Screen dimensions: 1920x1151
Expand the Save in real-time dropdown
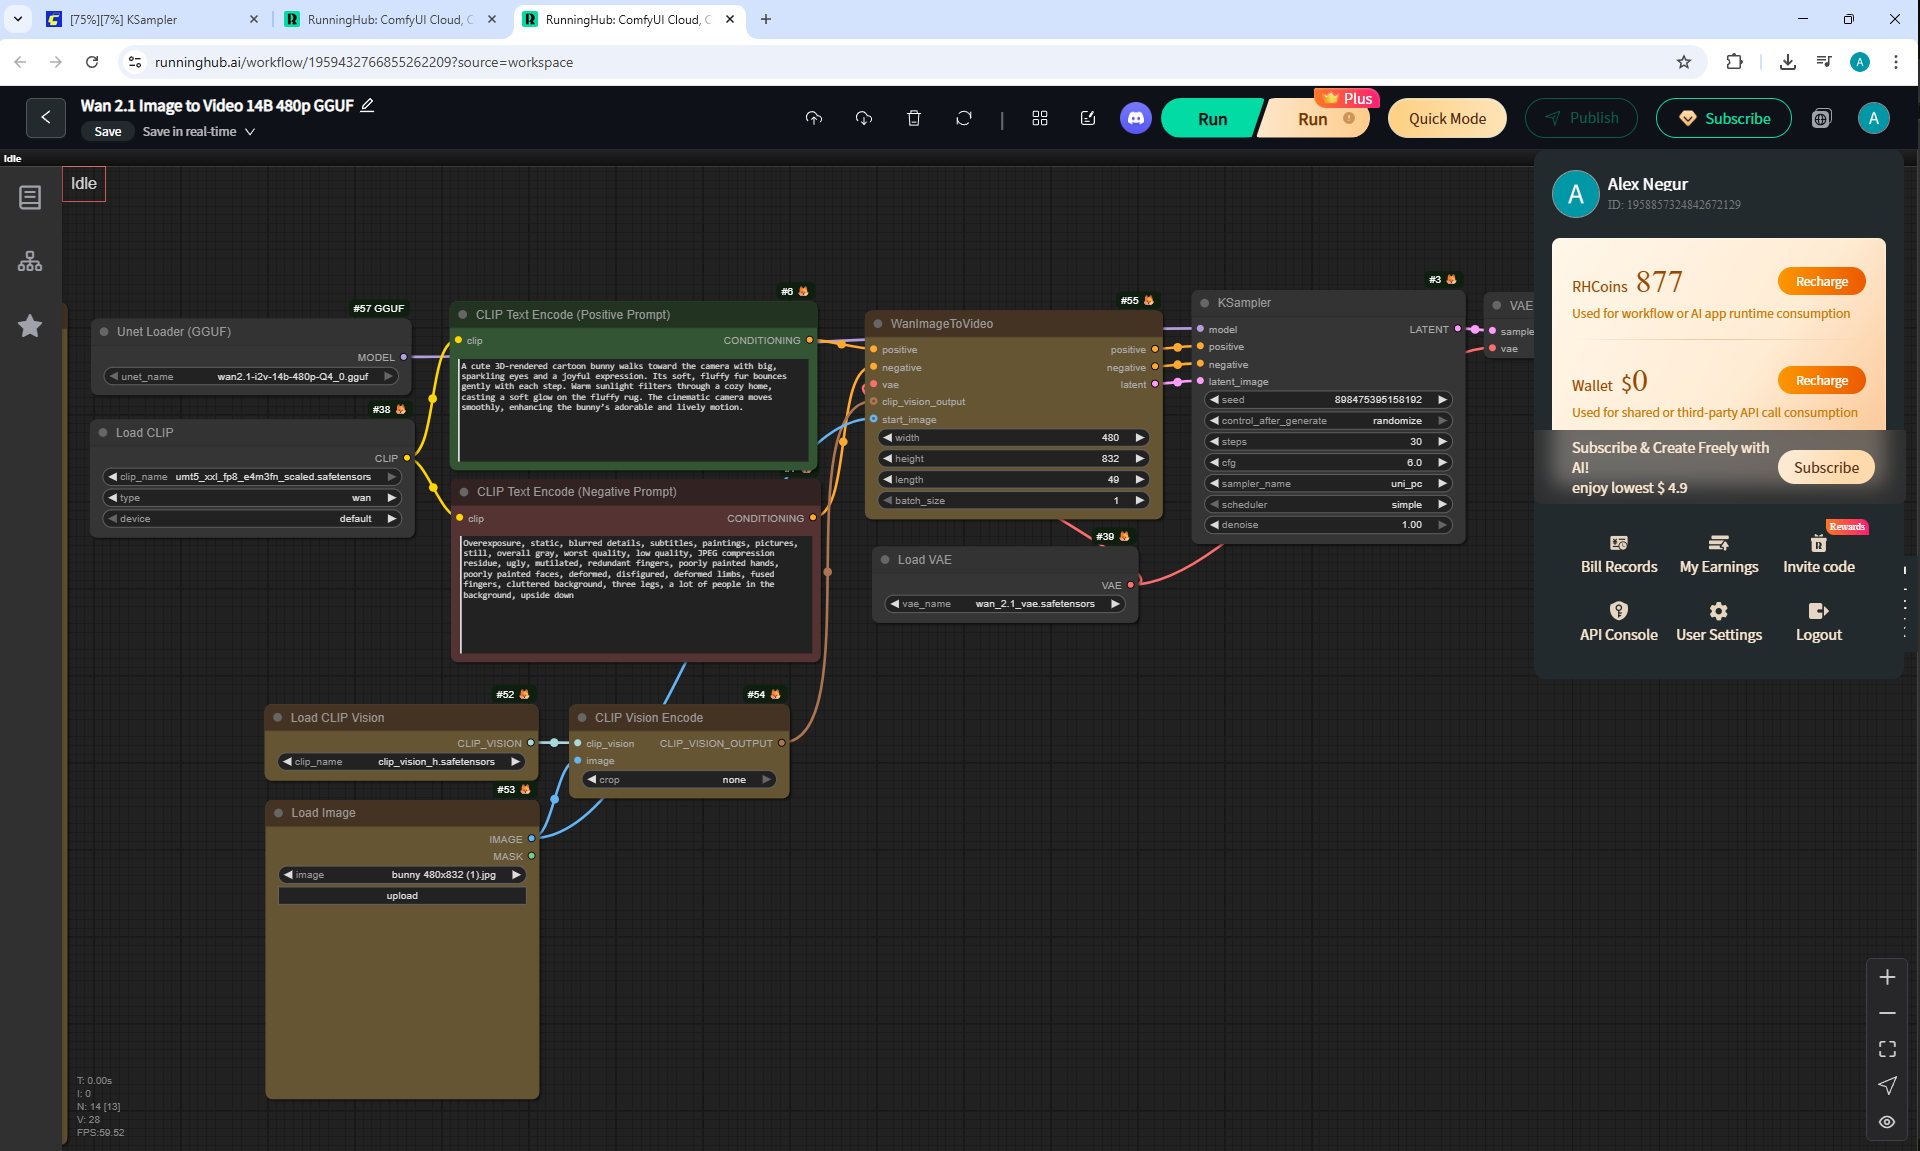coord(250,132)
